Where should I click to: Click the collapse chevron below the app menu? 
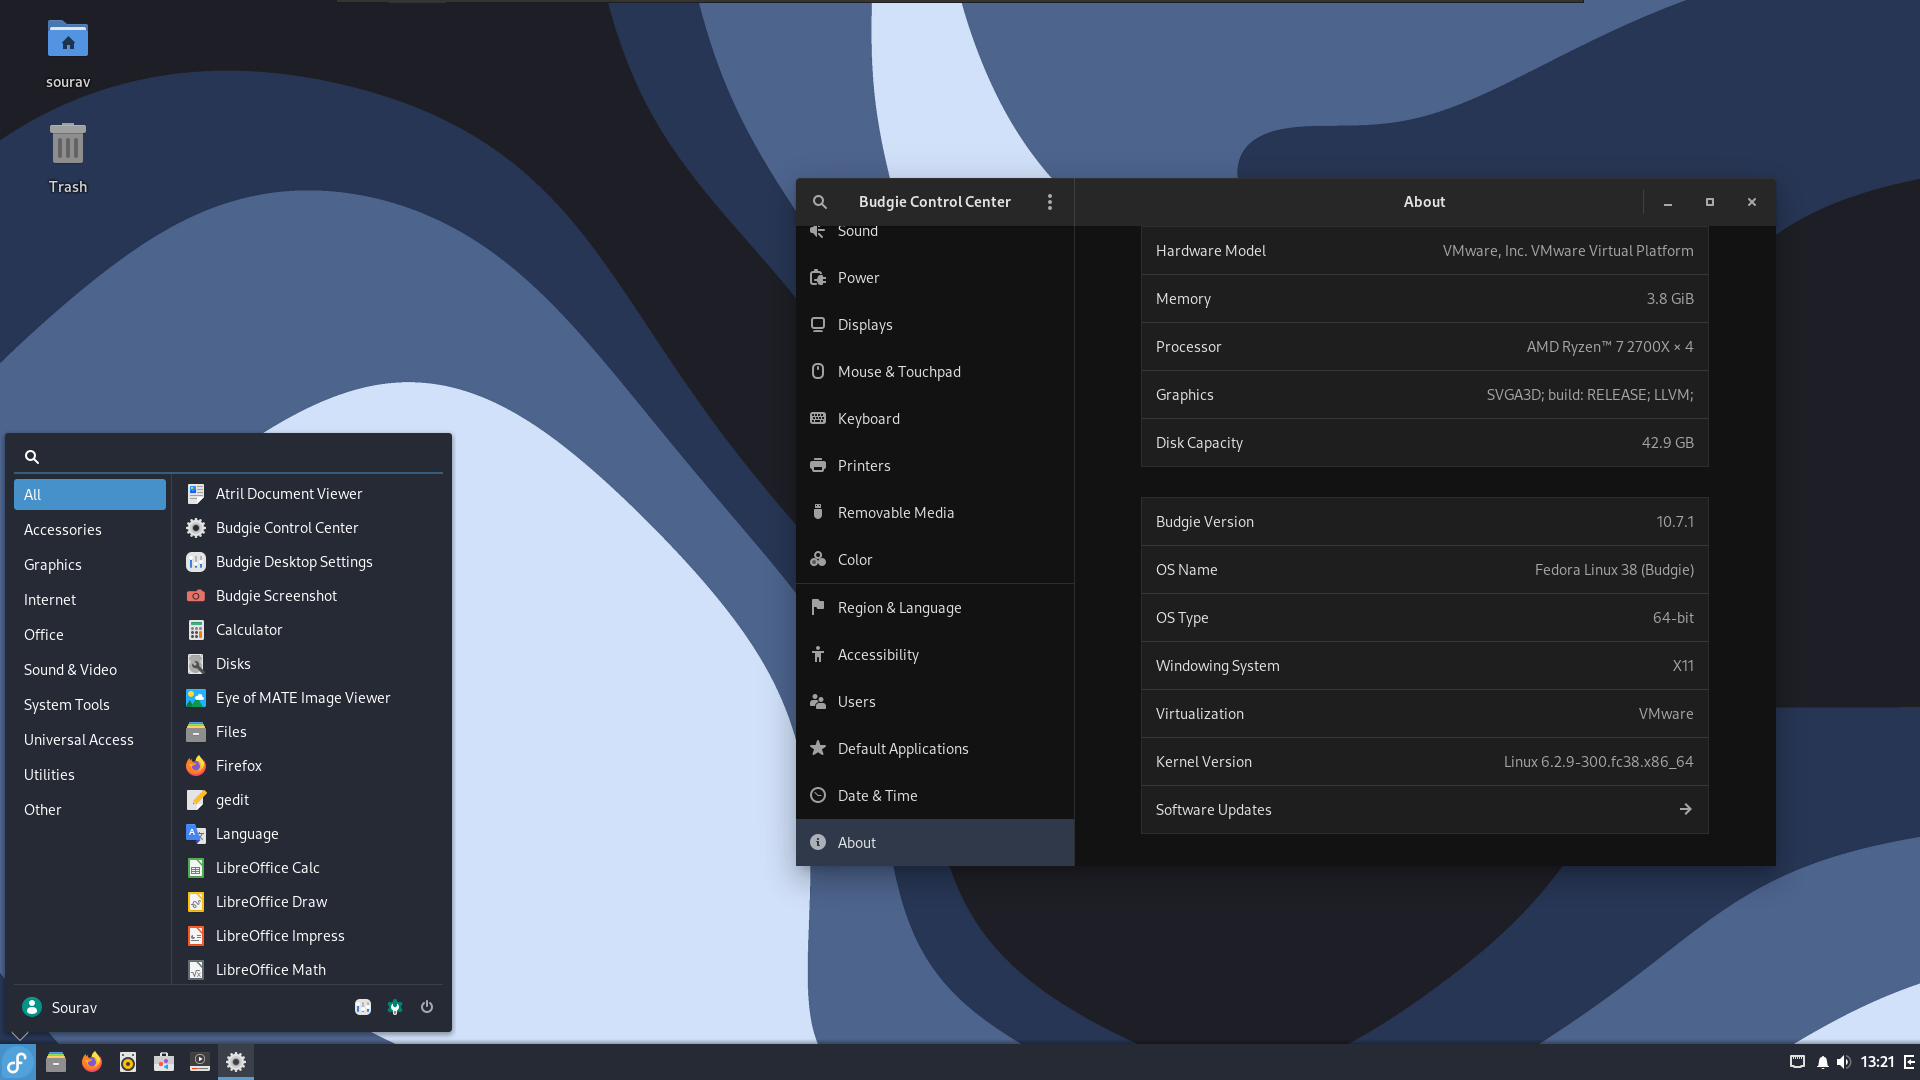tap(19, 1036)
